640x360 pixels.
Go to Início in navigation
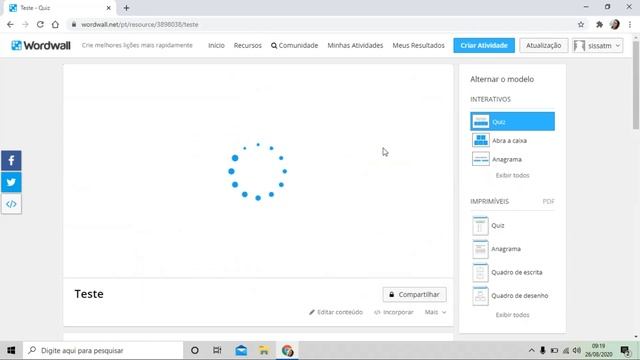[x=216, y=45]
